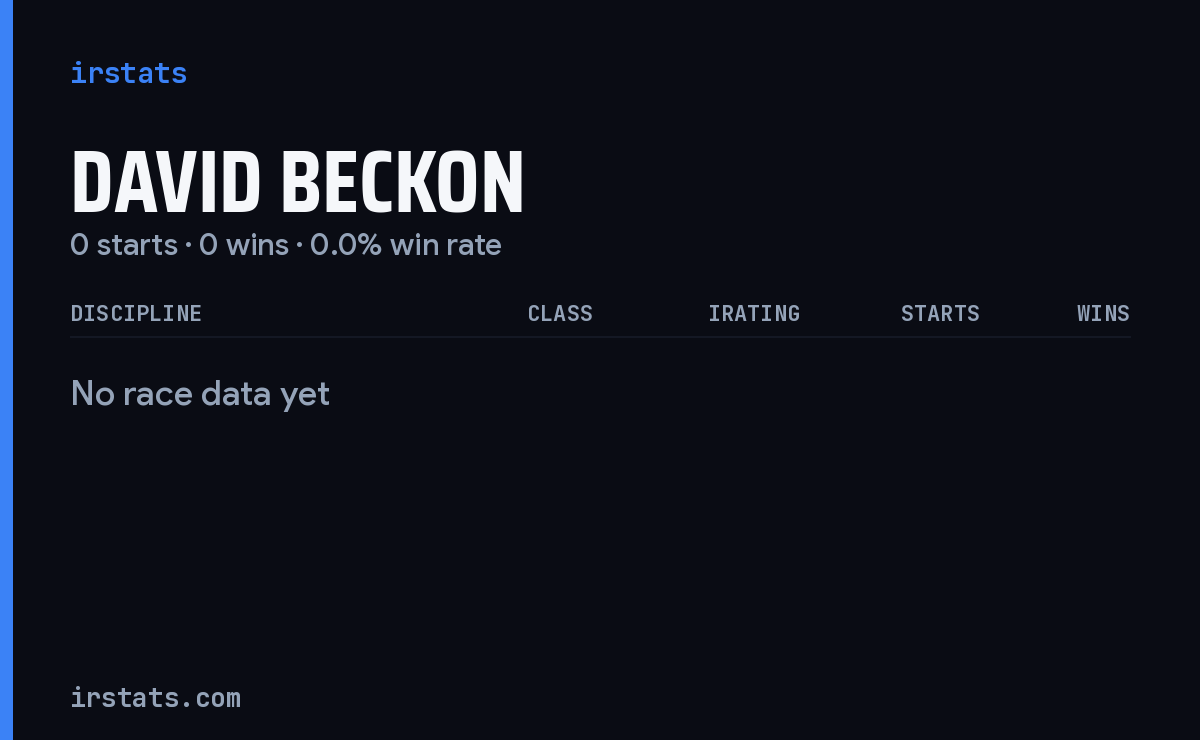Image resolution: width=1200 pixels, height=740 pixels.
Task: Click the dot separator after '0 starts'
Action: (188, 246)
